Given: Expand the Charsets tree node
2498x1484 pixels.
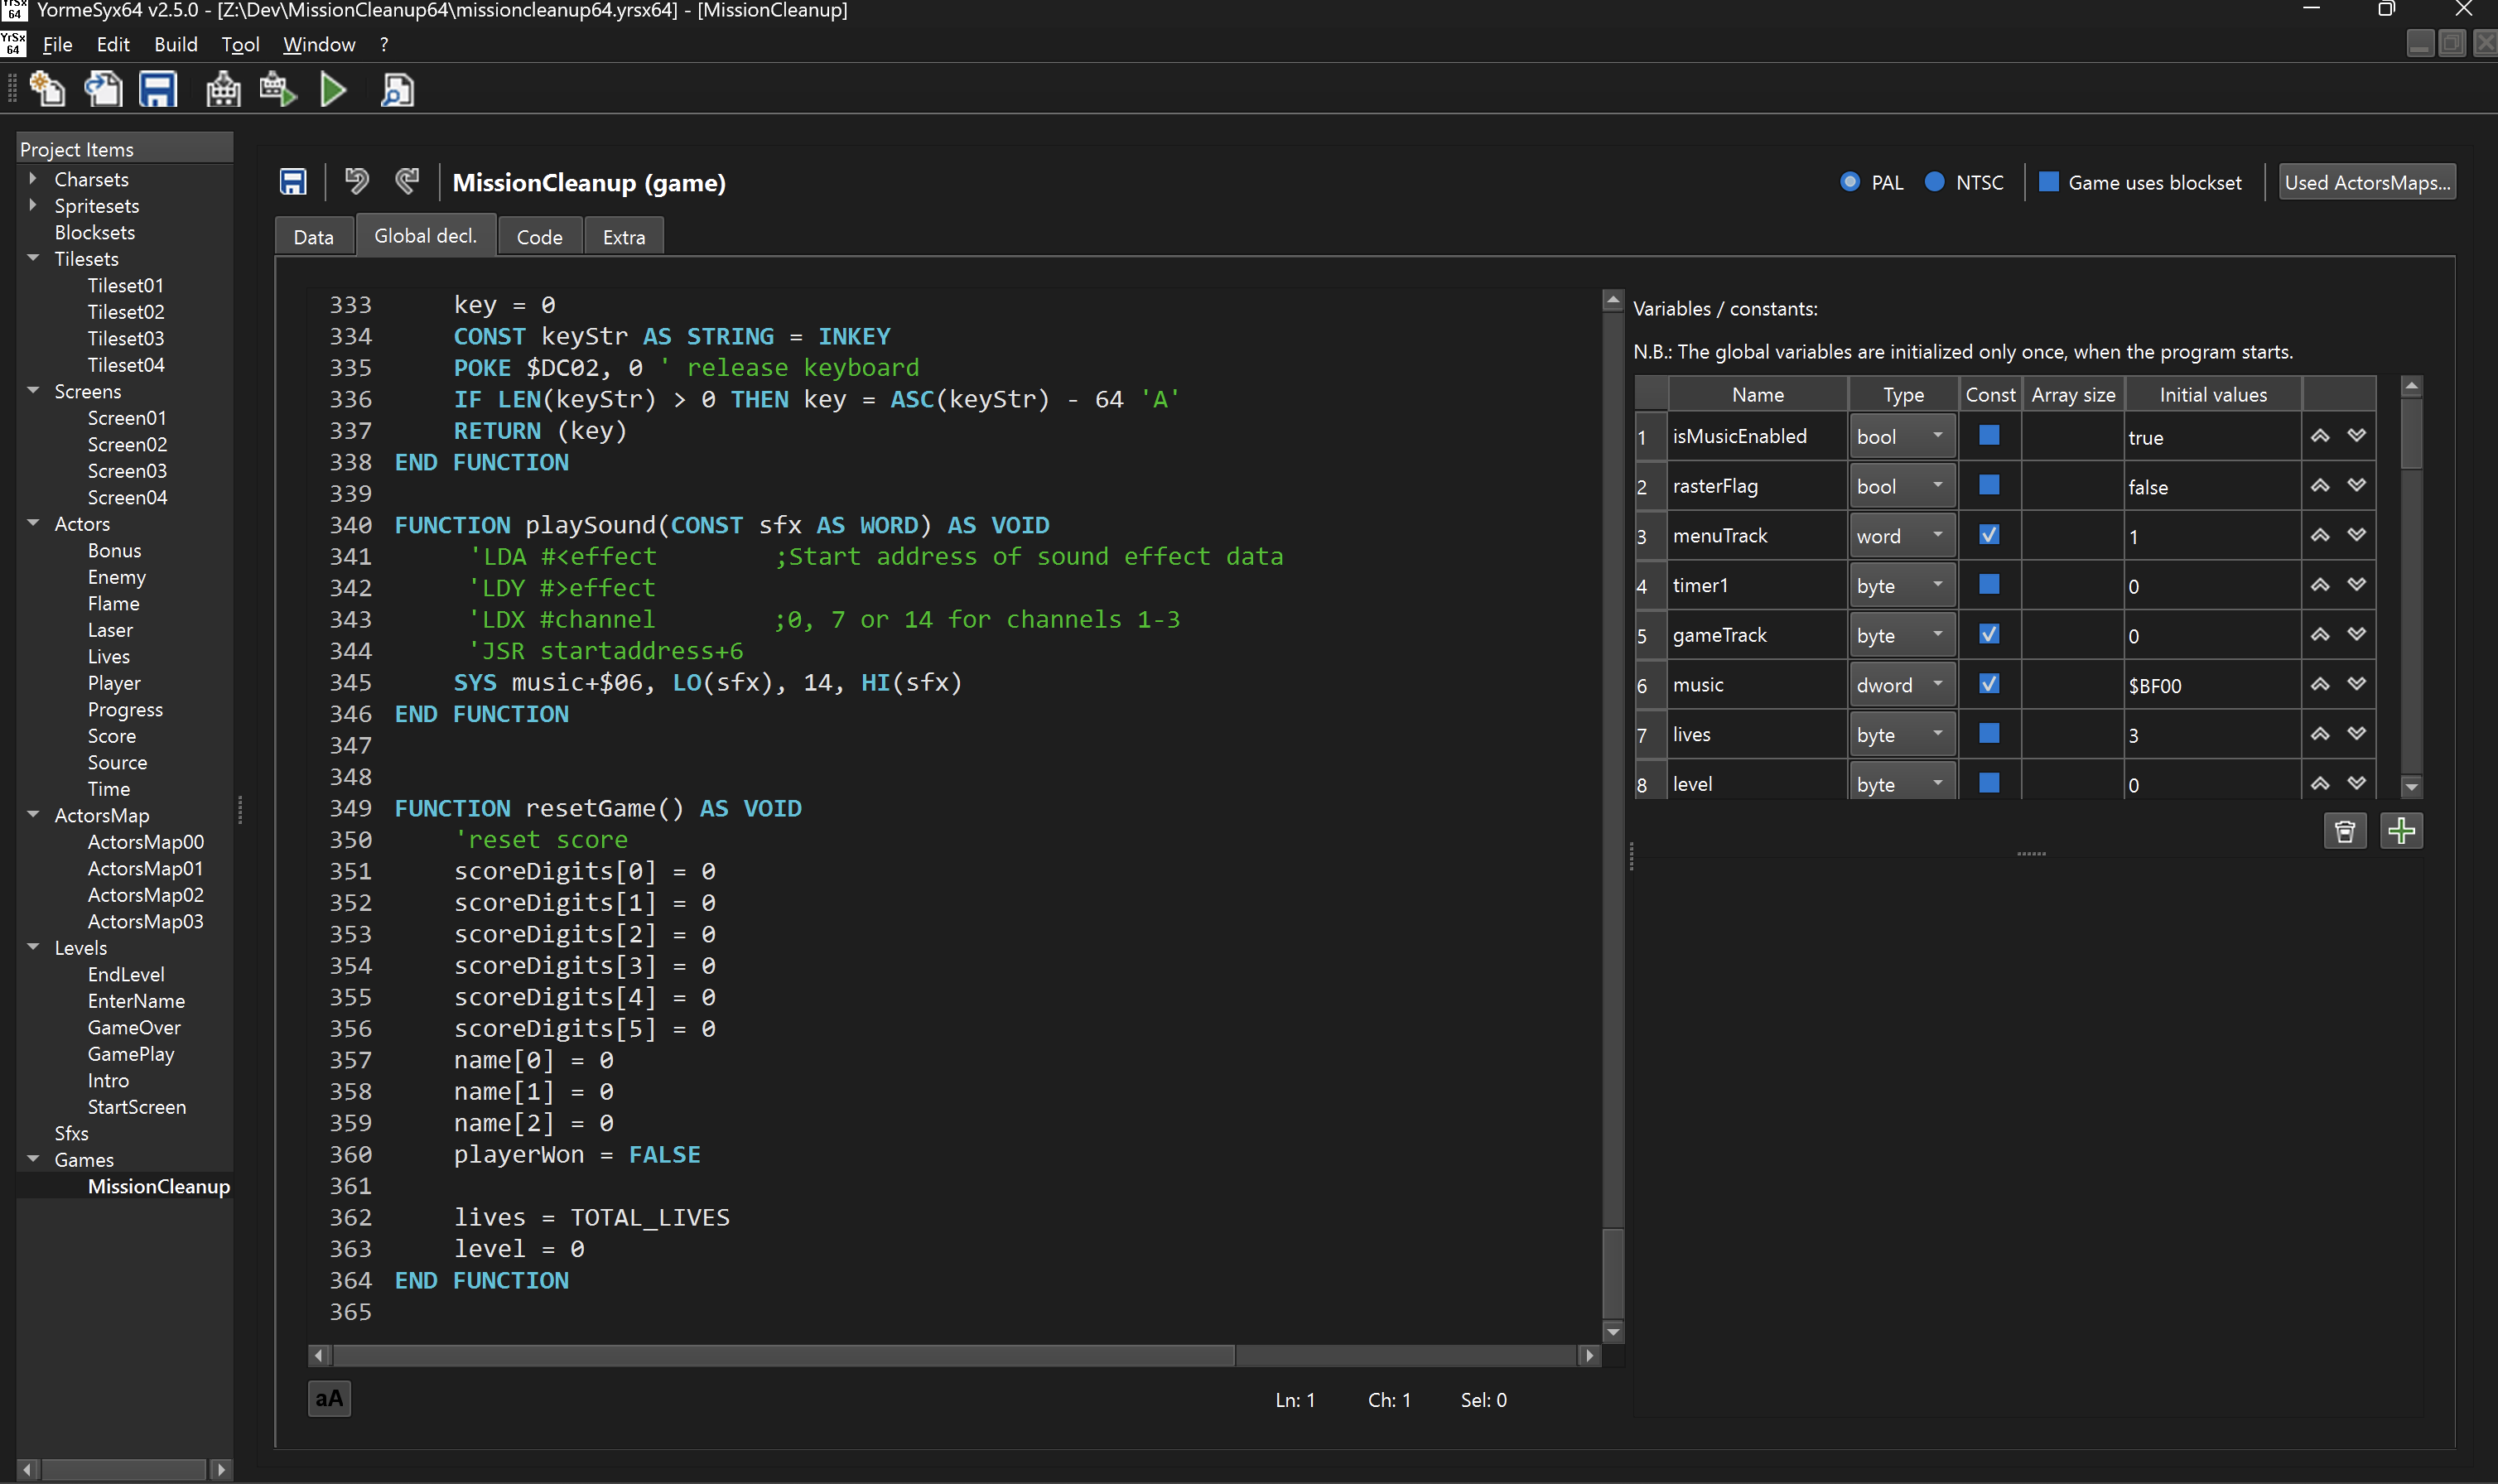Looking at the screenshot, I should [33, 179].
